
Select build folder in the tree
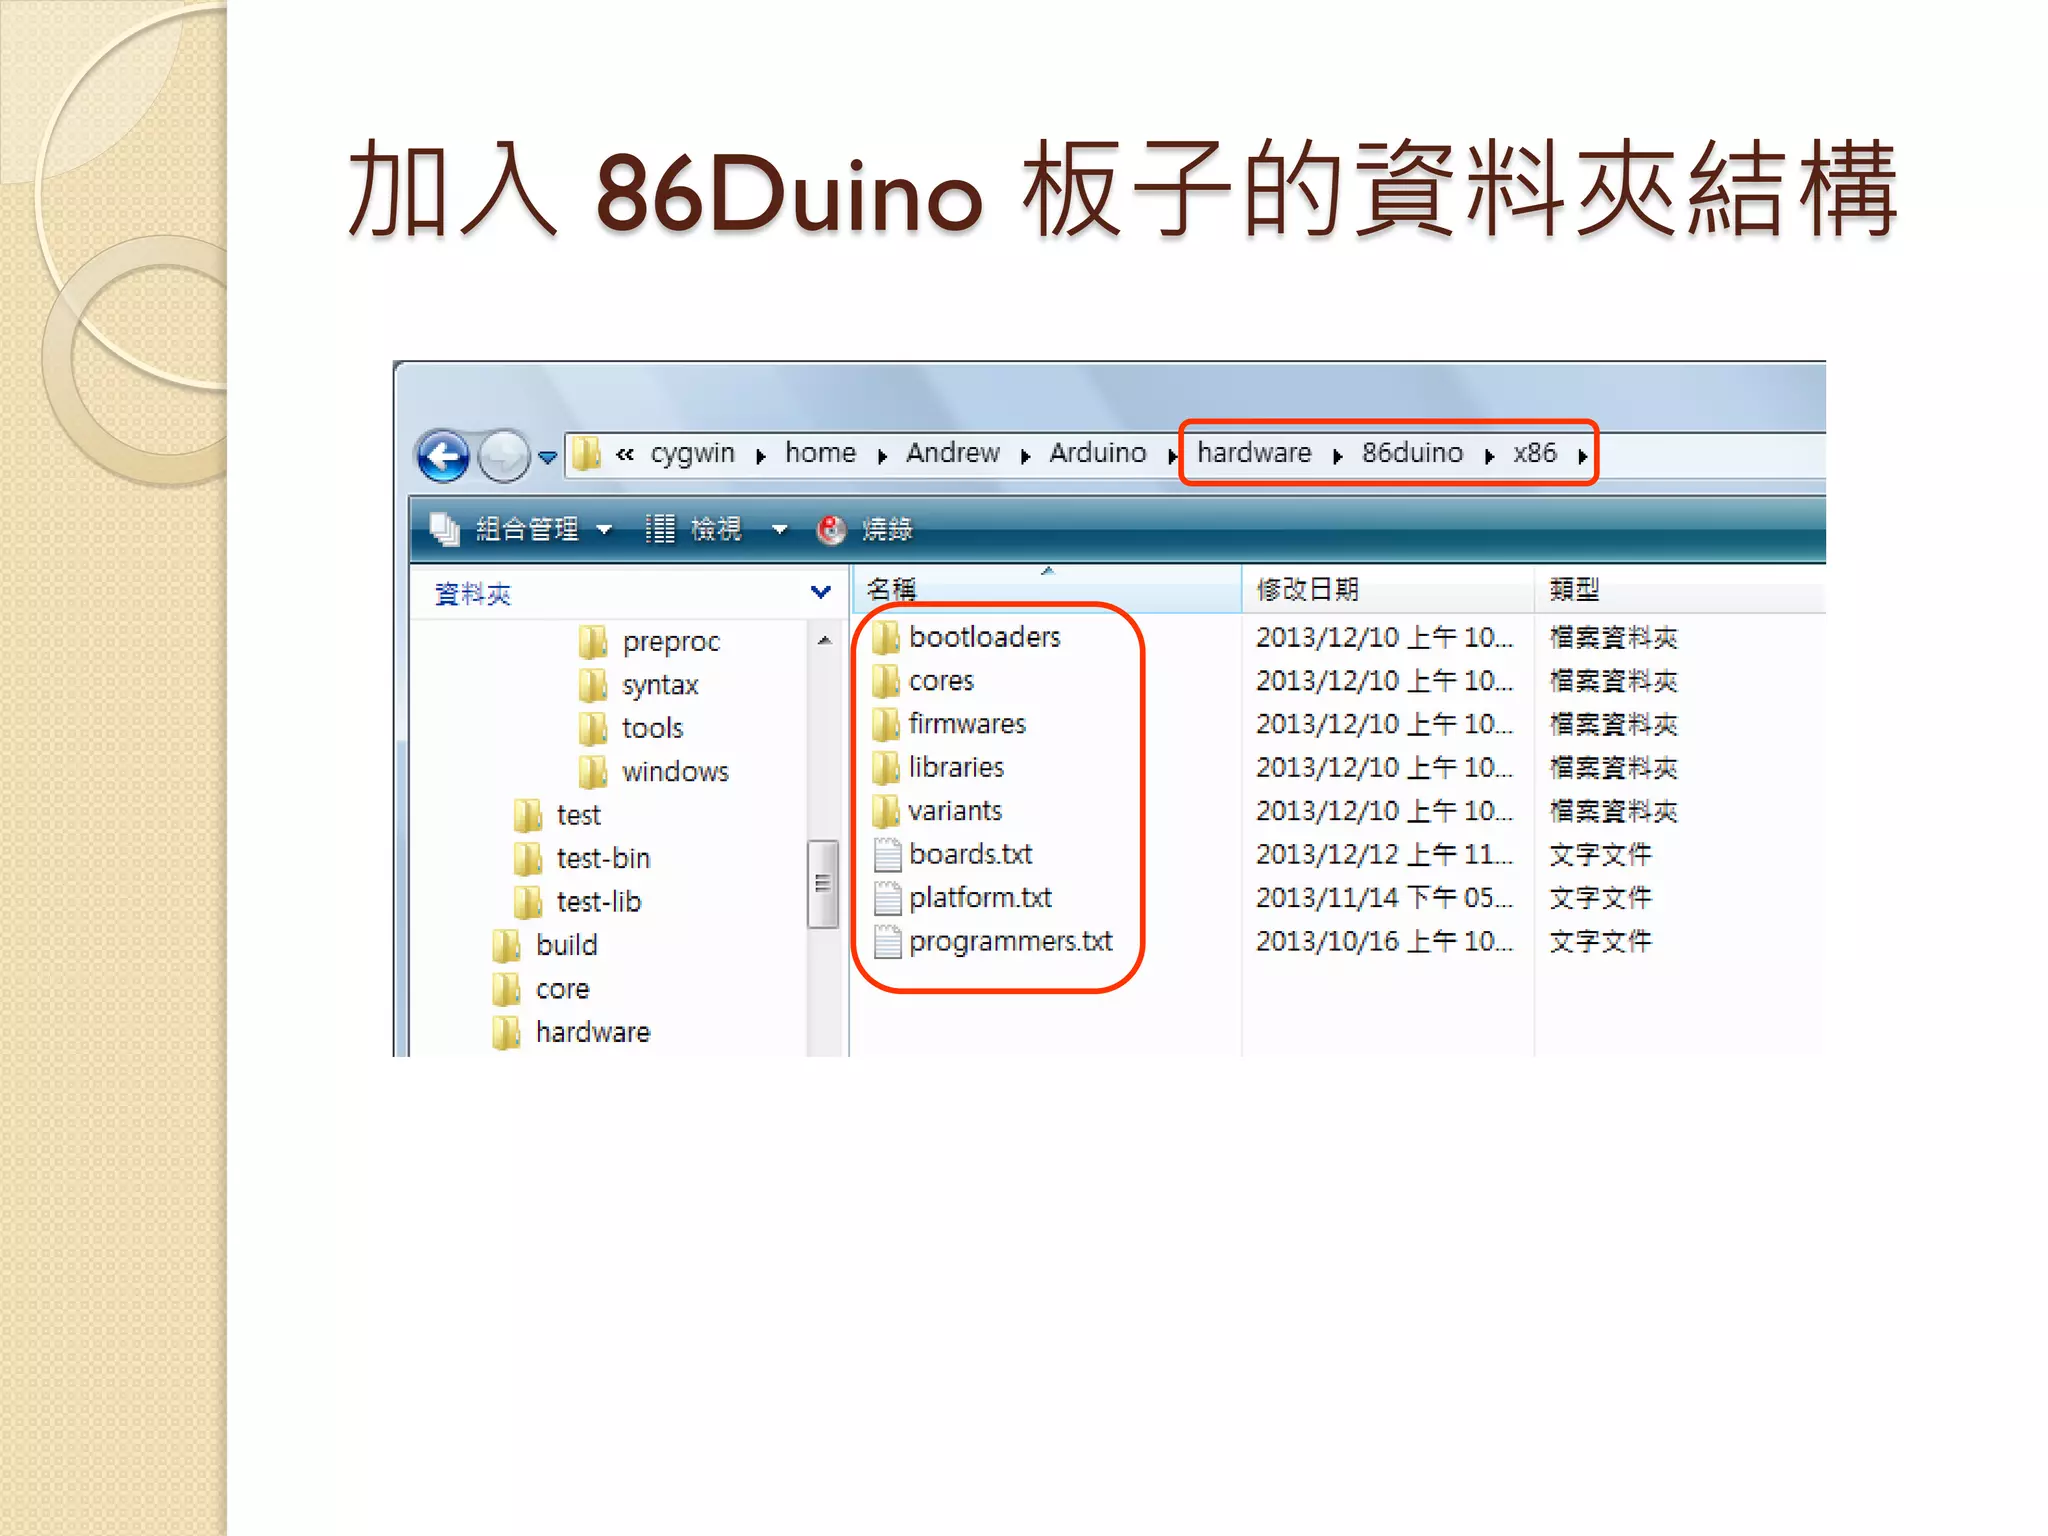coord(566,945)
